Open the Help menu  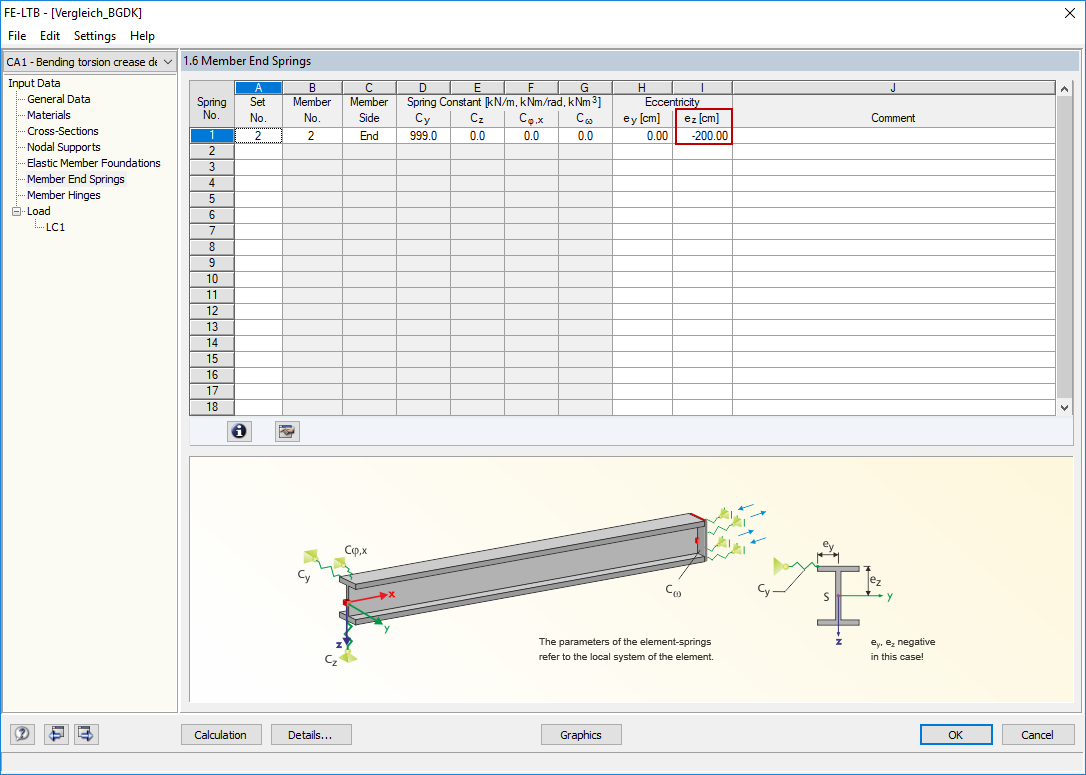[142, 36]
